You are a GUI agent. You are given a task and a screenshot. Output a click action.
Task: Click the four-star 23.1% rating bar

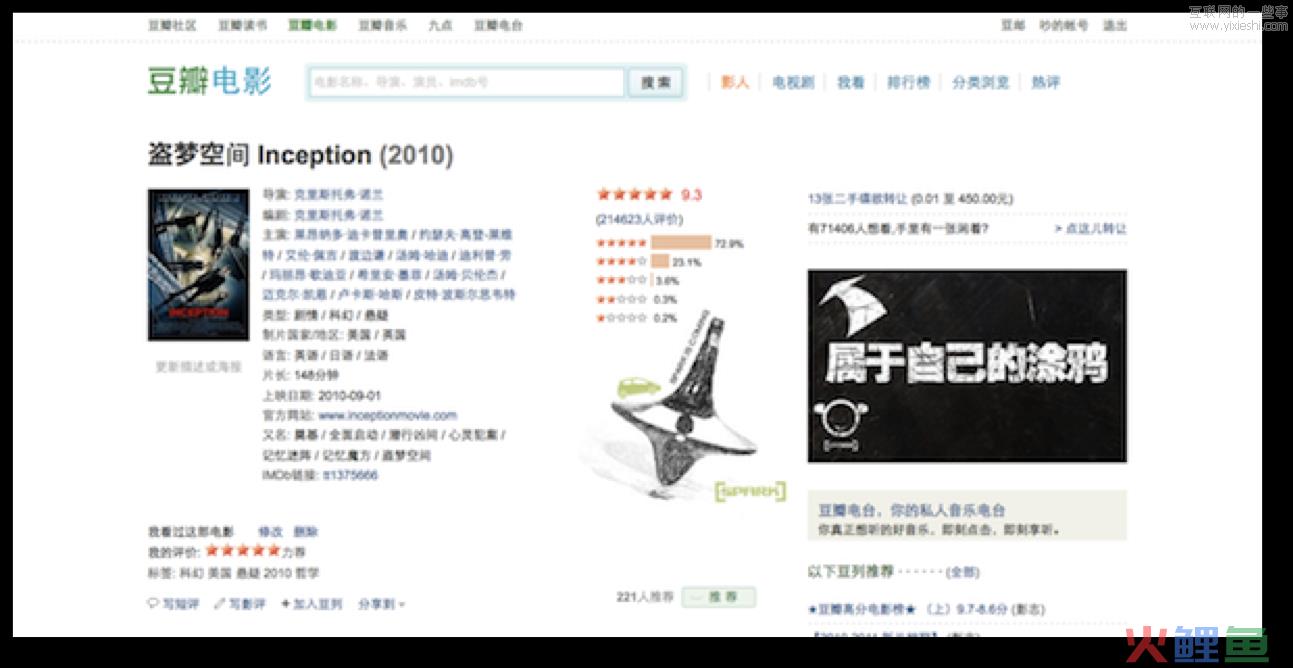click(660, 262)
